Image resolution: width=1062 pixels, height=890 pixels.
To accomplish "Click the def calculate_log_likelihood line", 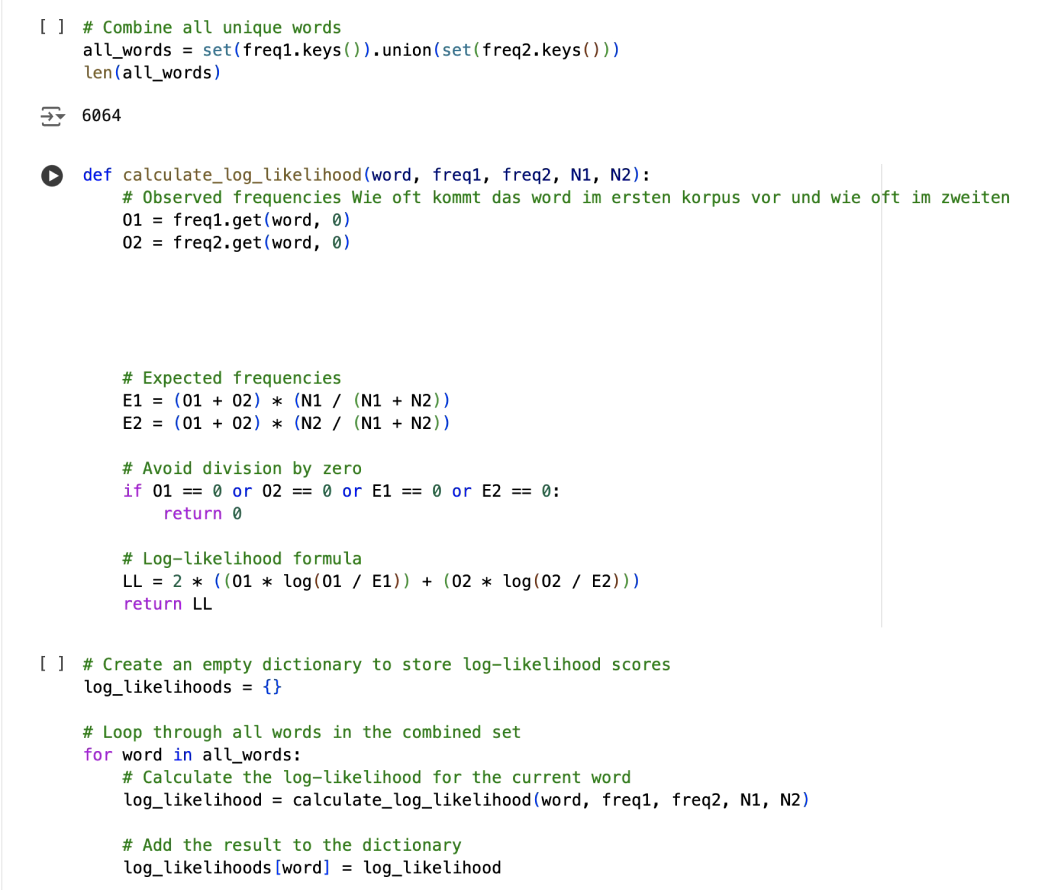I will (366, 175).
